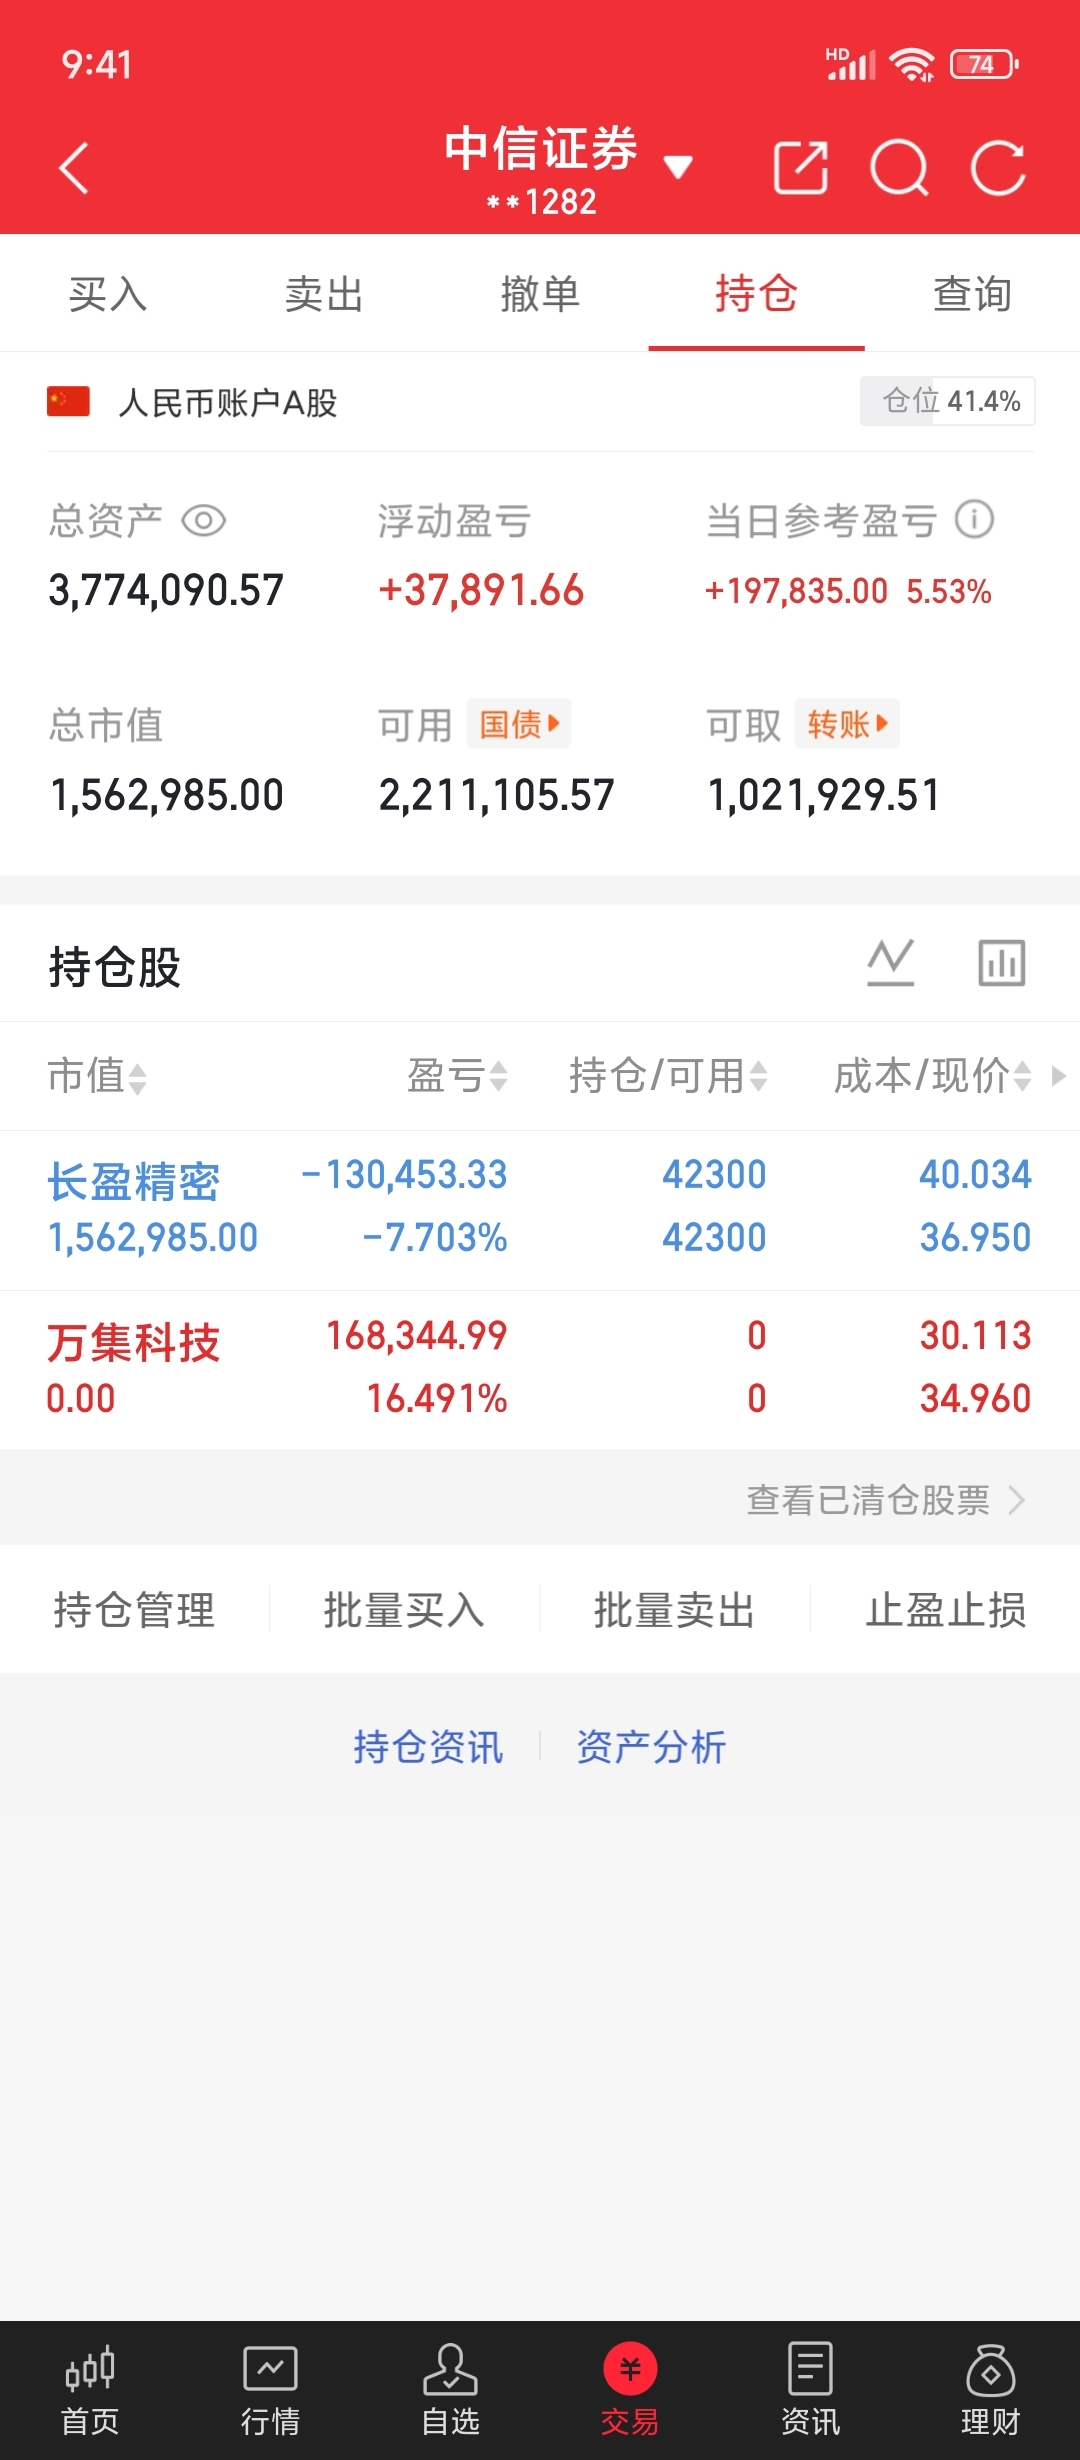Open the bar chart icon in 持仓股
1080x2460 pixels.
[x=1002, y=963]
